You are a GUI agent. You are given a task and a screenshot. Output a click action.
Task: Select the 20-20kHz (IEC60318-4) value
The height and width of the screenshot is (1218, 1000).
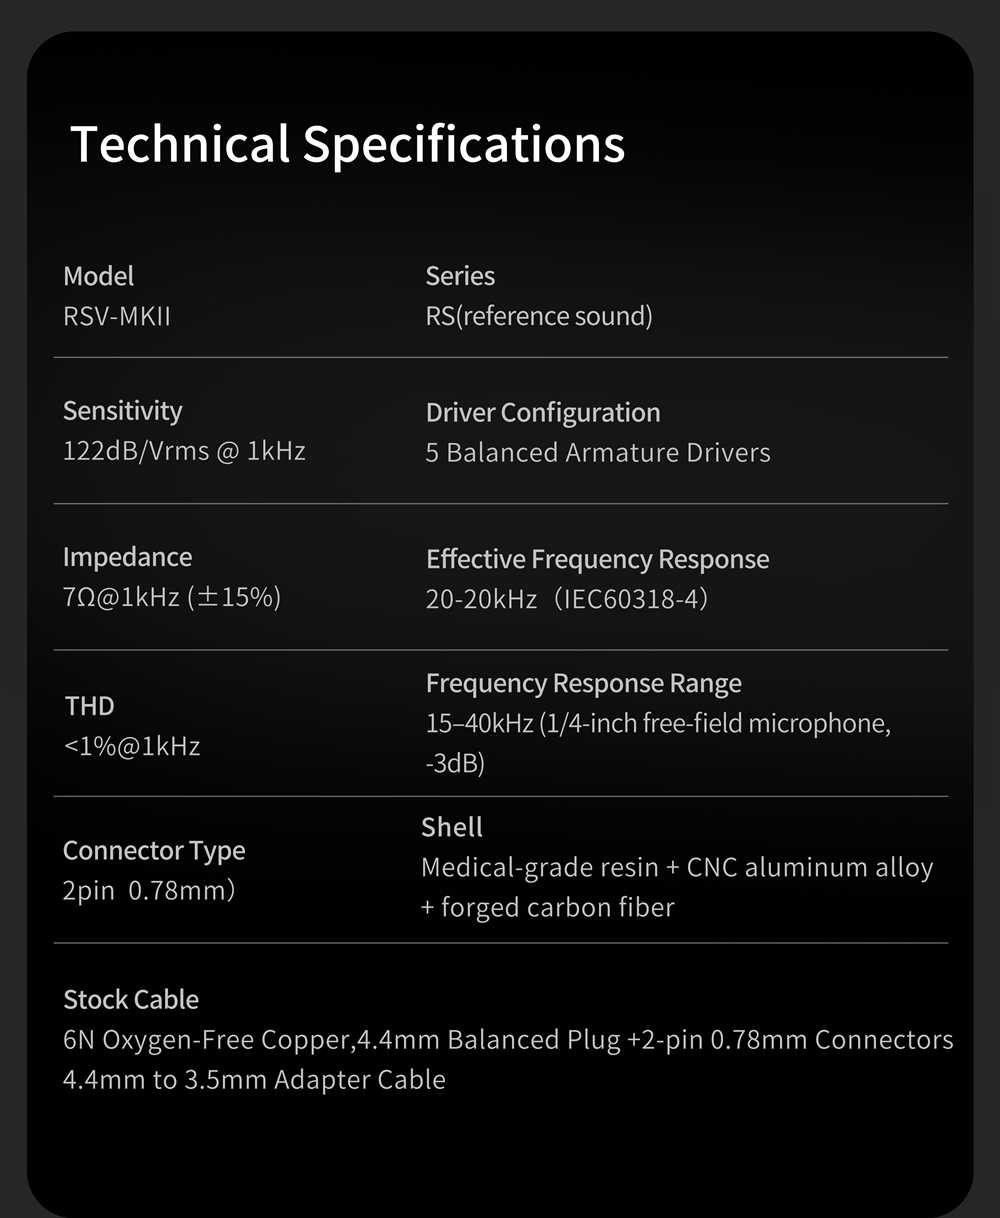pyautogui.click(x=567, y=600)
